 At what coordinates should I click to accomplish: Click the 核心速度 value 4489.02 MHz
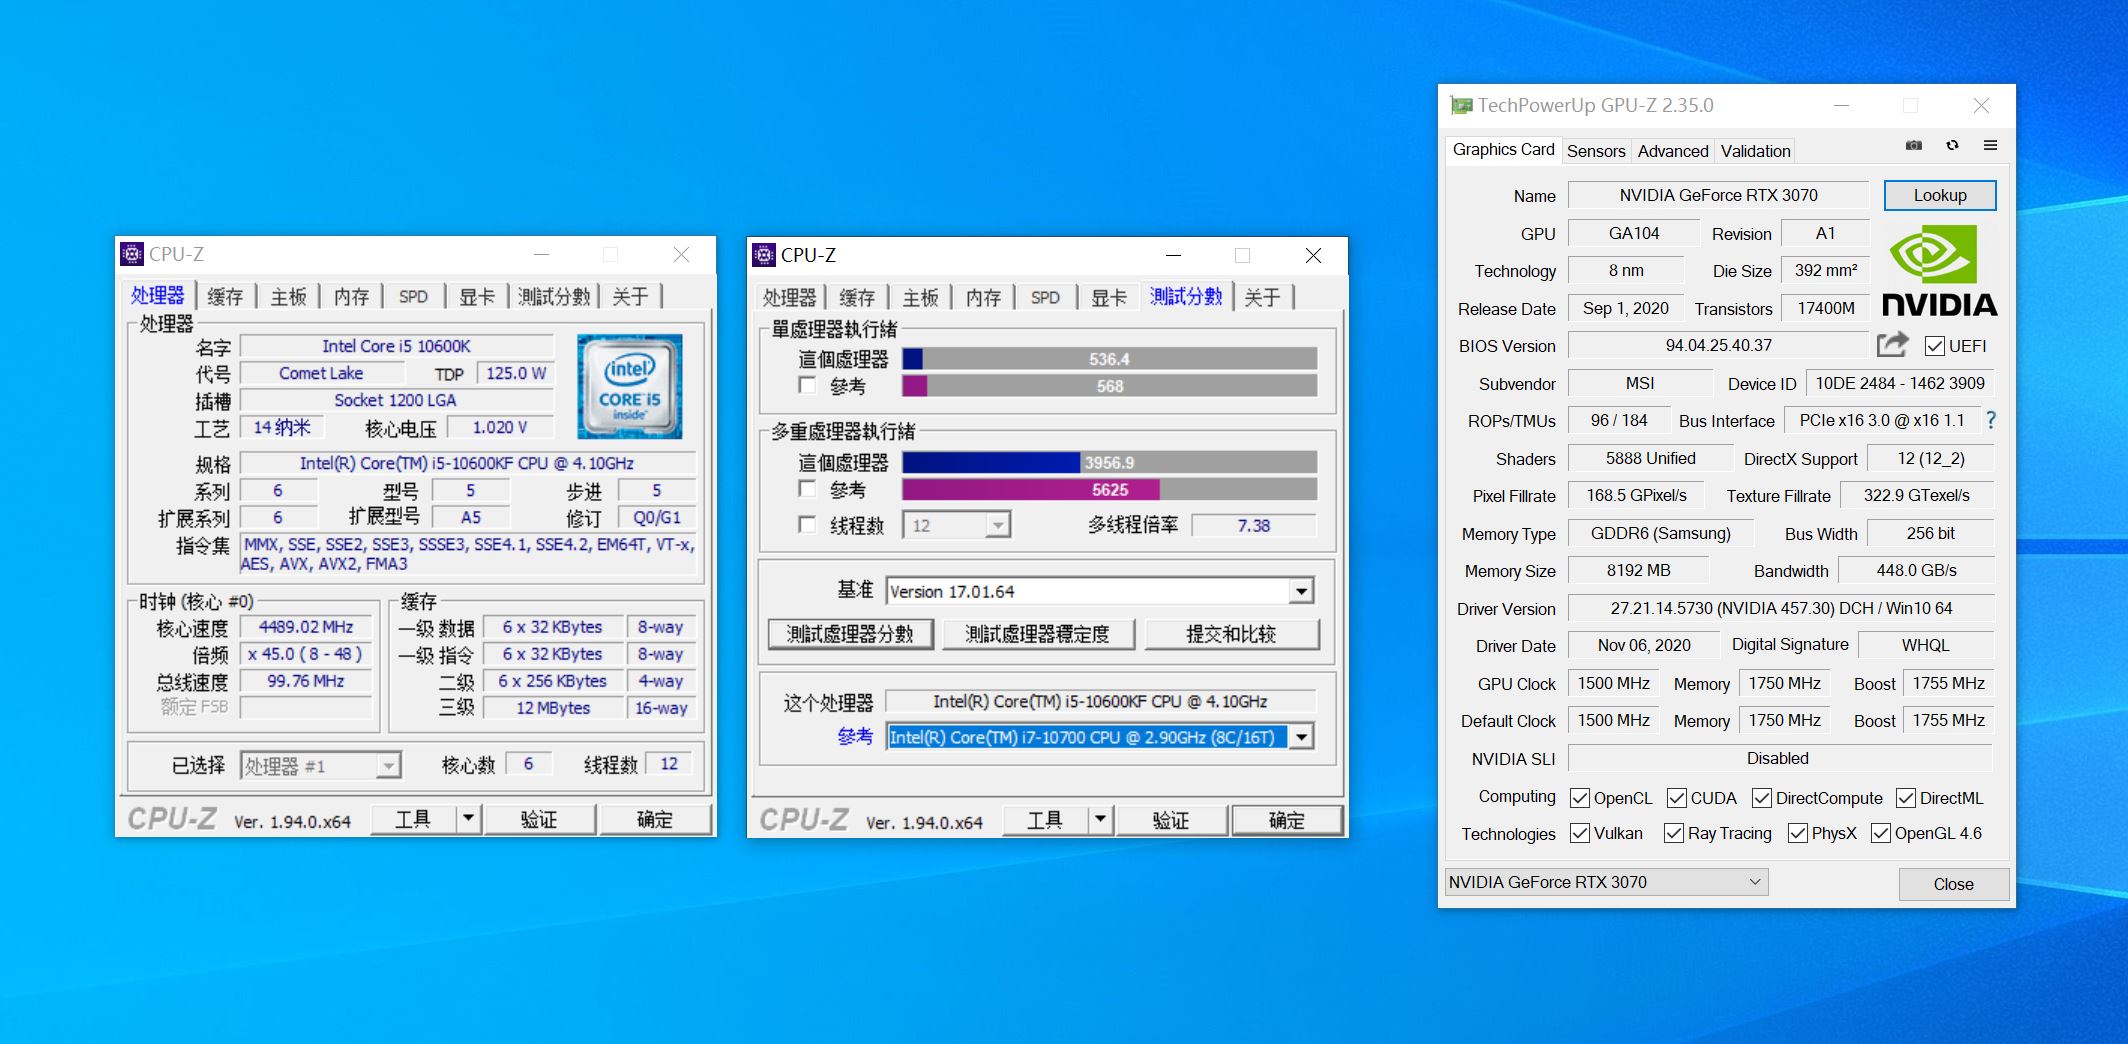pyautogui.click(x=306, y=627)
